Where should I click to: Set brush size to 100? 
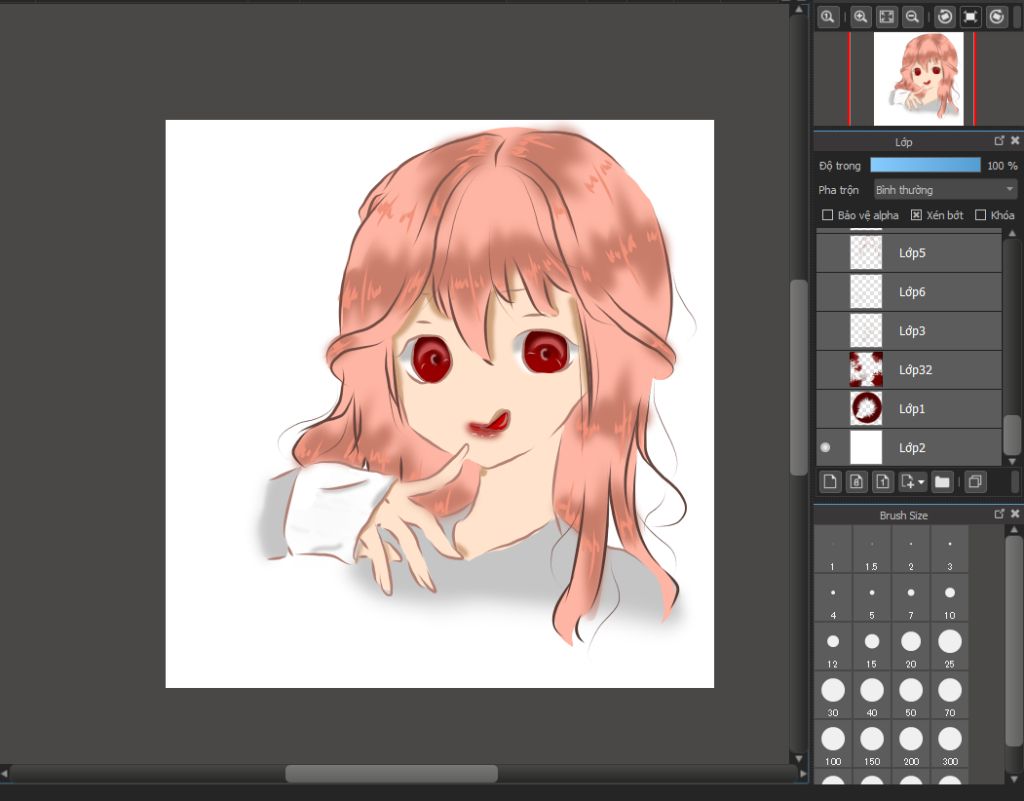[x=833, y=746]
